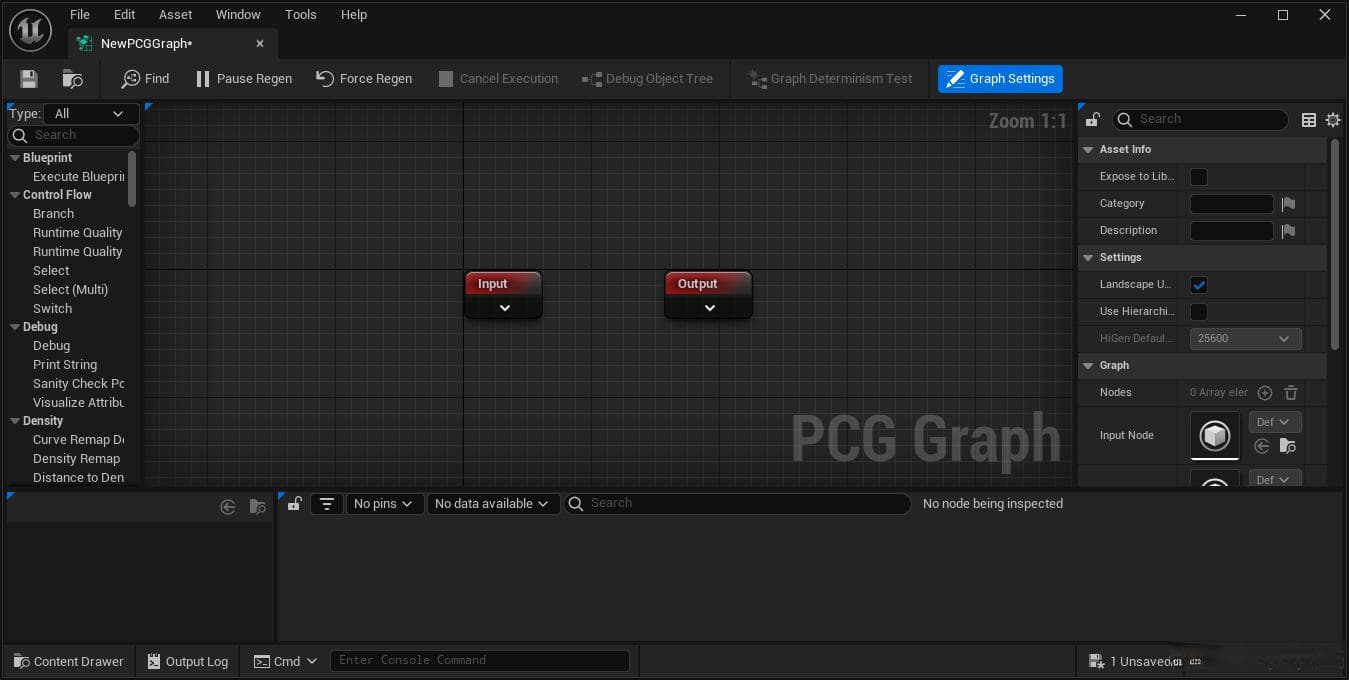The height and width of the screenshot is (680, 1349).
Task: Select the Execute Blueprint node entry
Action: pos(78,177)
